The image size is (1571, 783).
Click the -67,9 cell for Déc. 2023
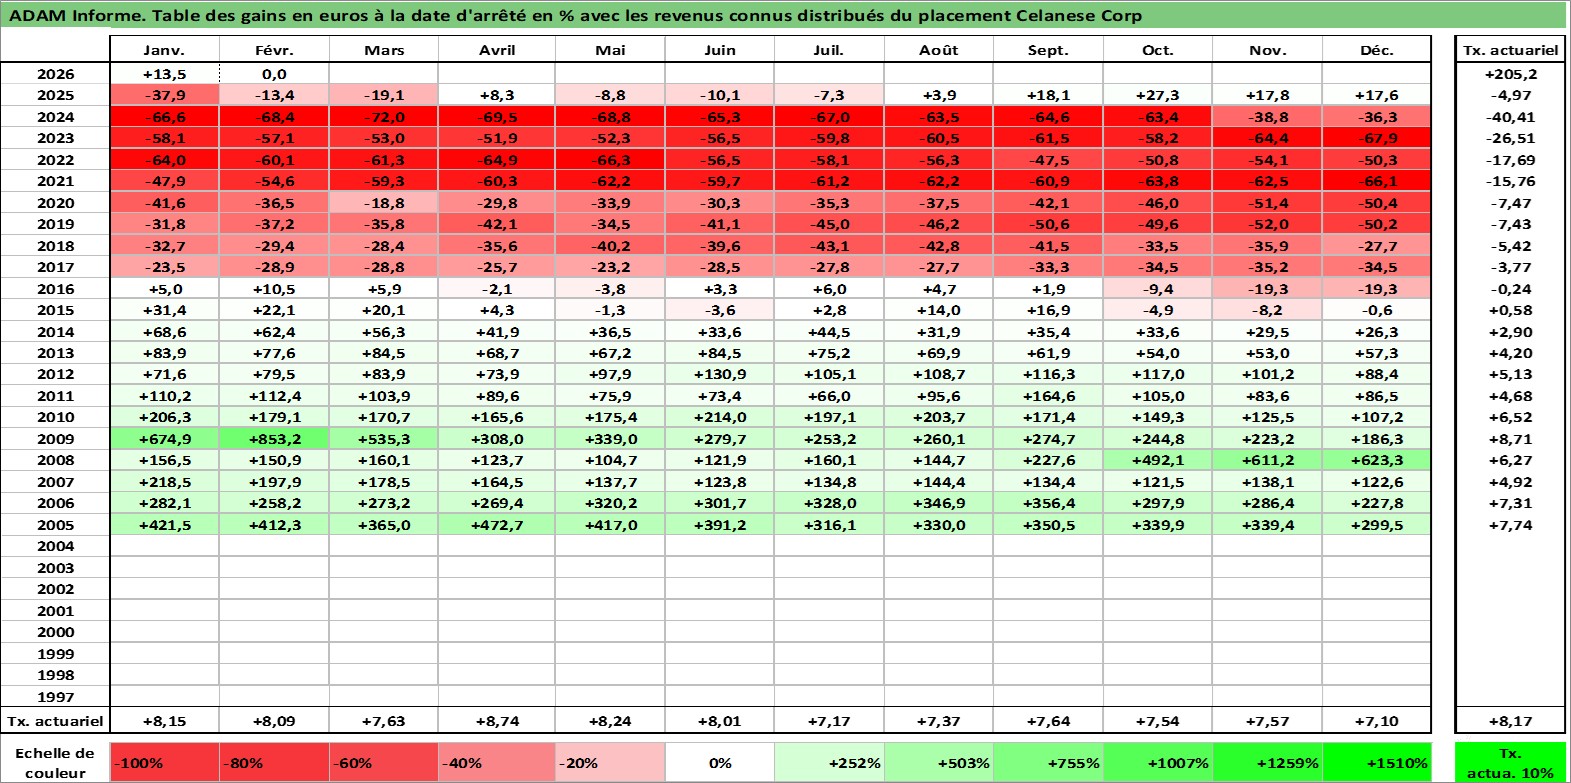coord(1377,138)
